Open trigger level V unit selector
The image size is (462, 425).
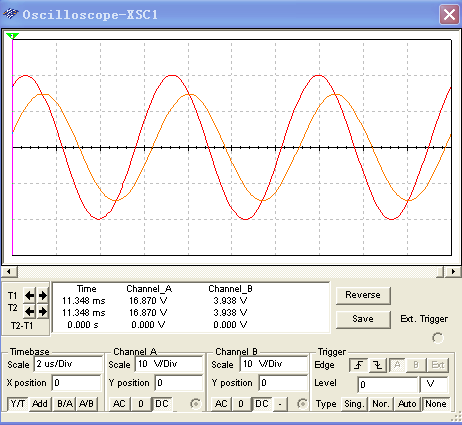(434, 385)
